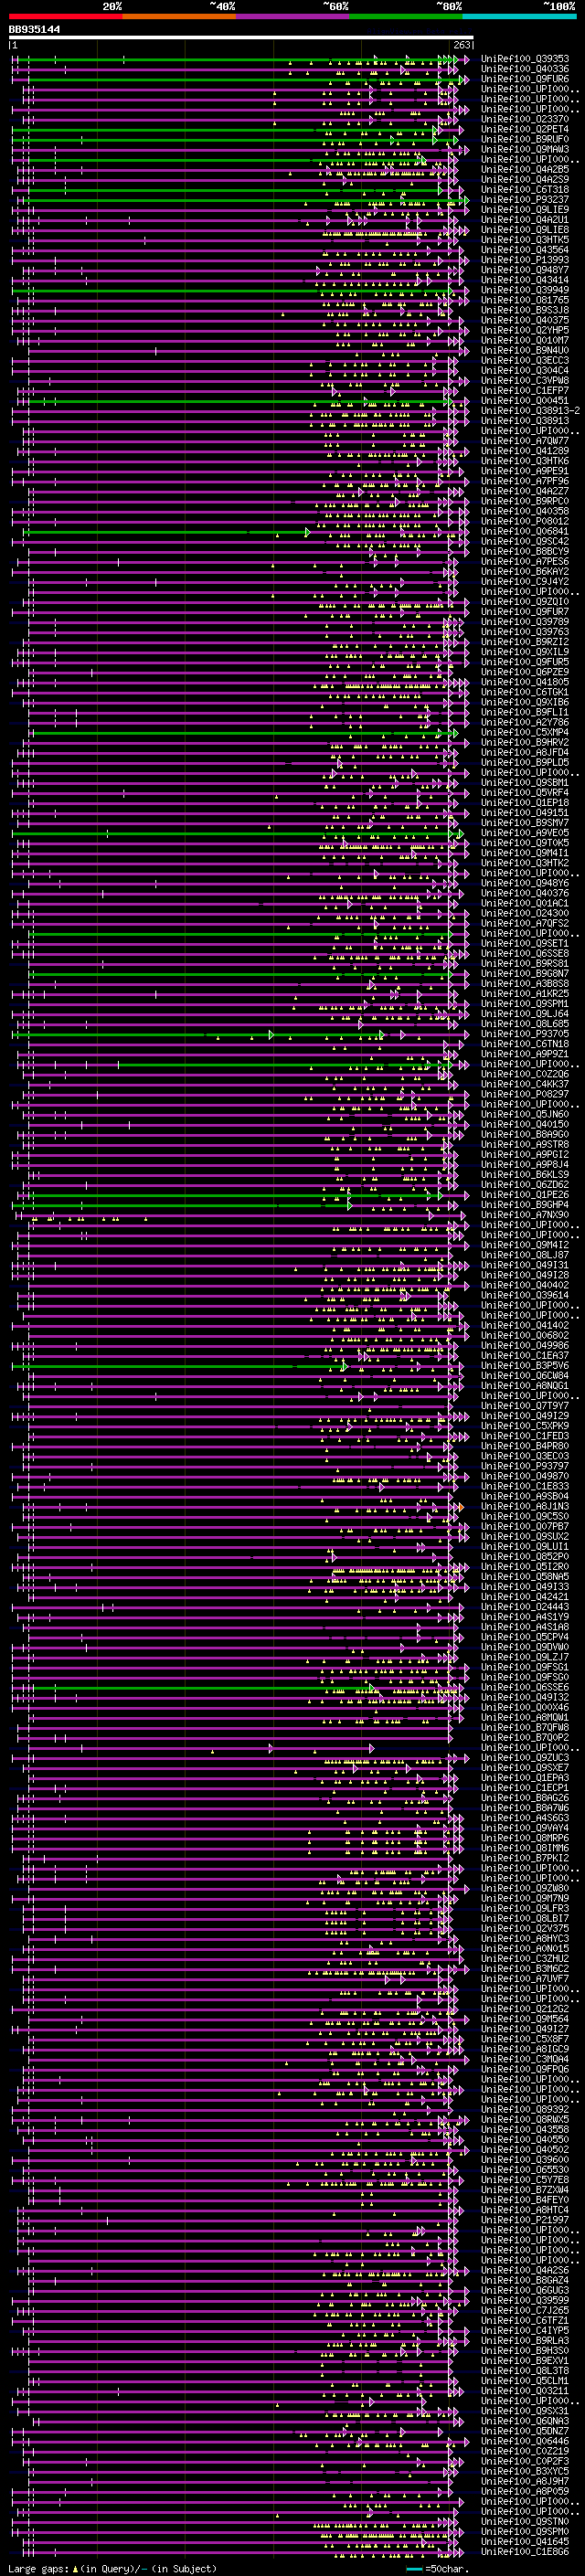585x2576 pixels.
Task: Select the UniRef100_A9VE05 label
Action: point(525,832)
